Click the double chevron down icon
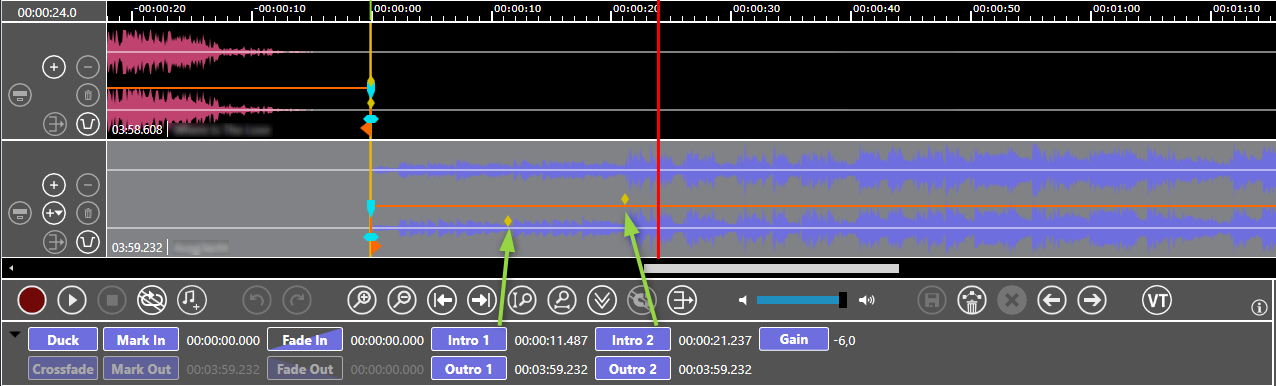 (601, 299)
